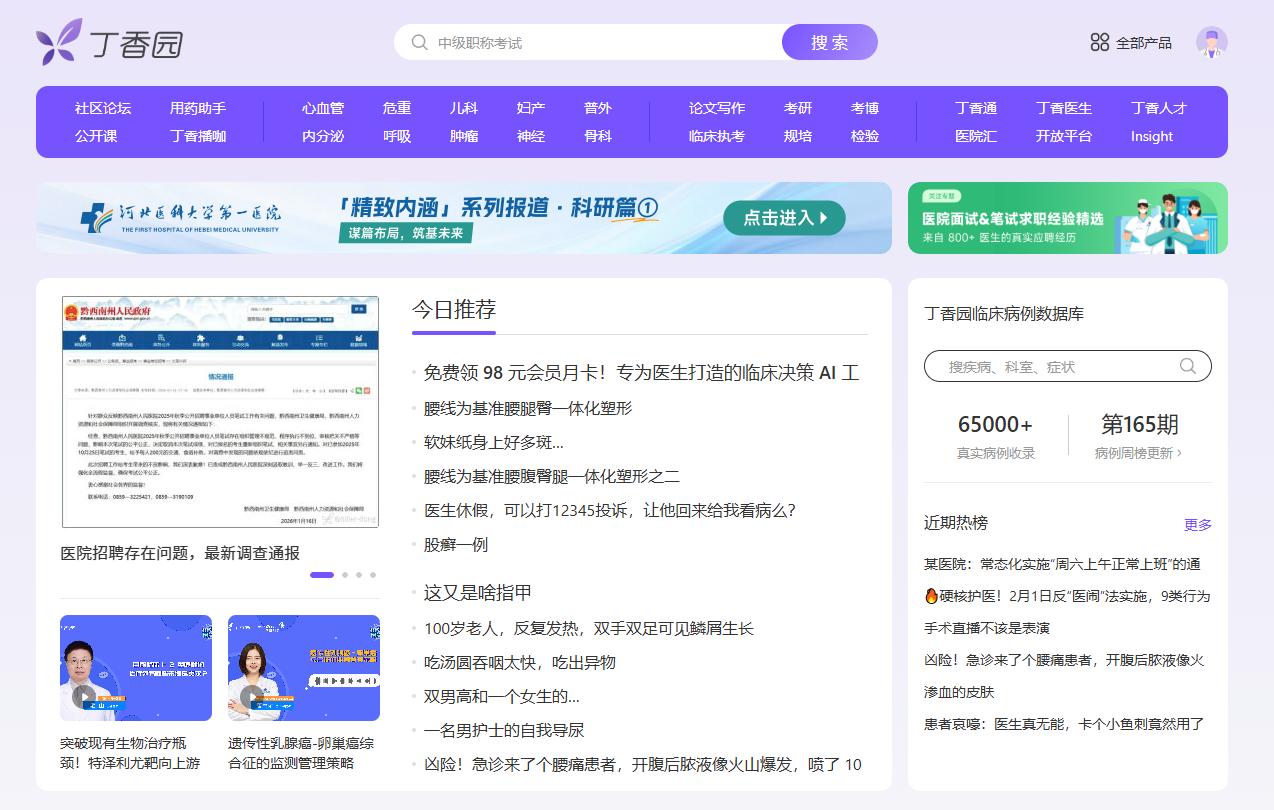Click the magnifier icon in the top search bar
This screenshot has height=810, width=1274.
(x=419, y=42)
